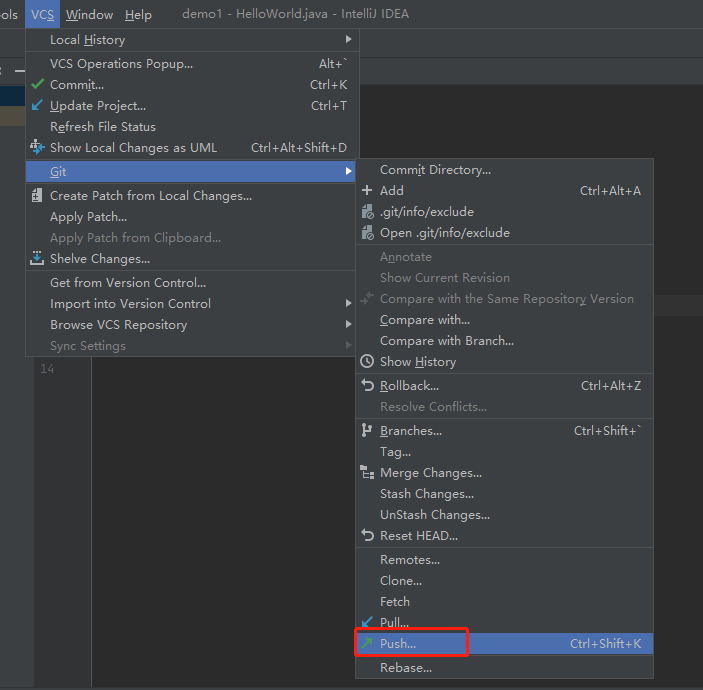Click the Branches fork icon
Screen dimensions: 703x690
coord(366,430)
